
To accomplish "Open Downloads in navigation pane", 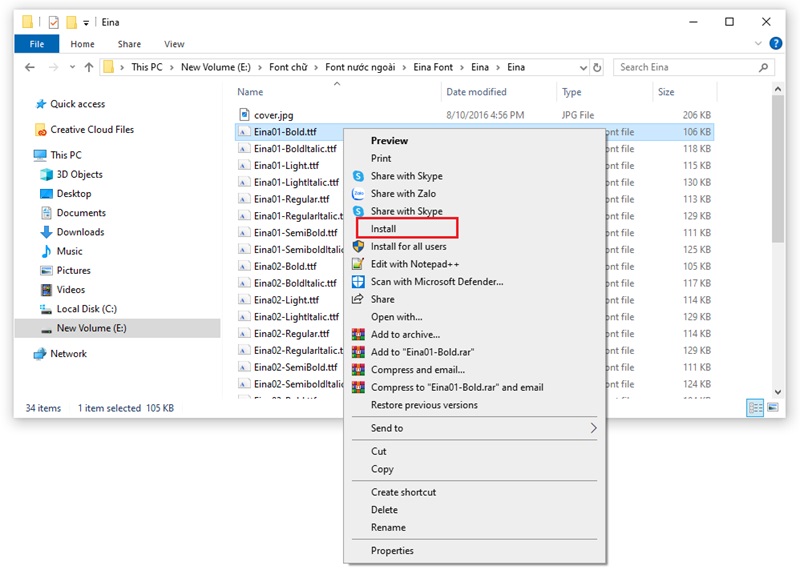I will [x=80, y=232].
